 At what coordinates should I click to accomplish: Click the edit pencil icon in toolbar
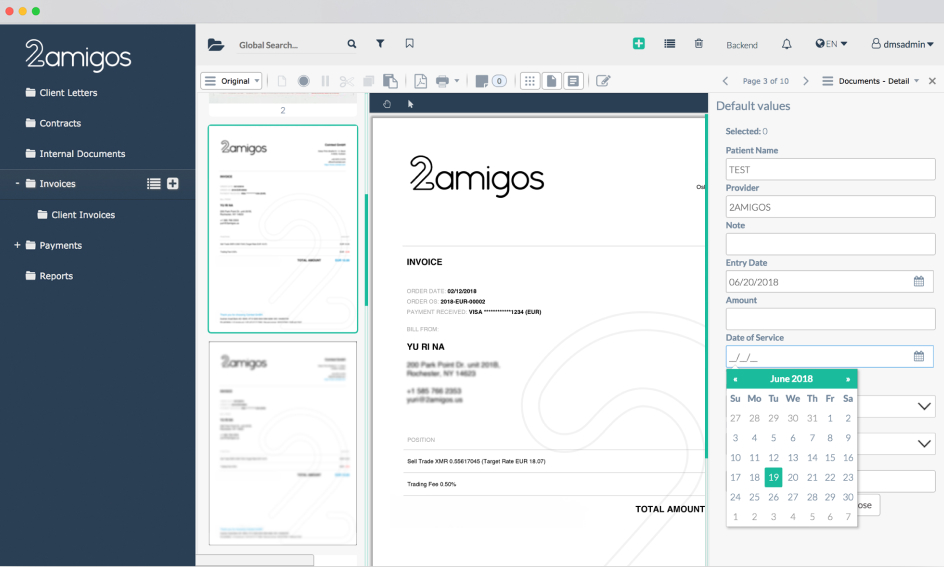coord(603,81)
